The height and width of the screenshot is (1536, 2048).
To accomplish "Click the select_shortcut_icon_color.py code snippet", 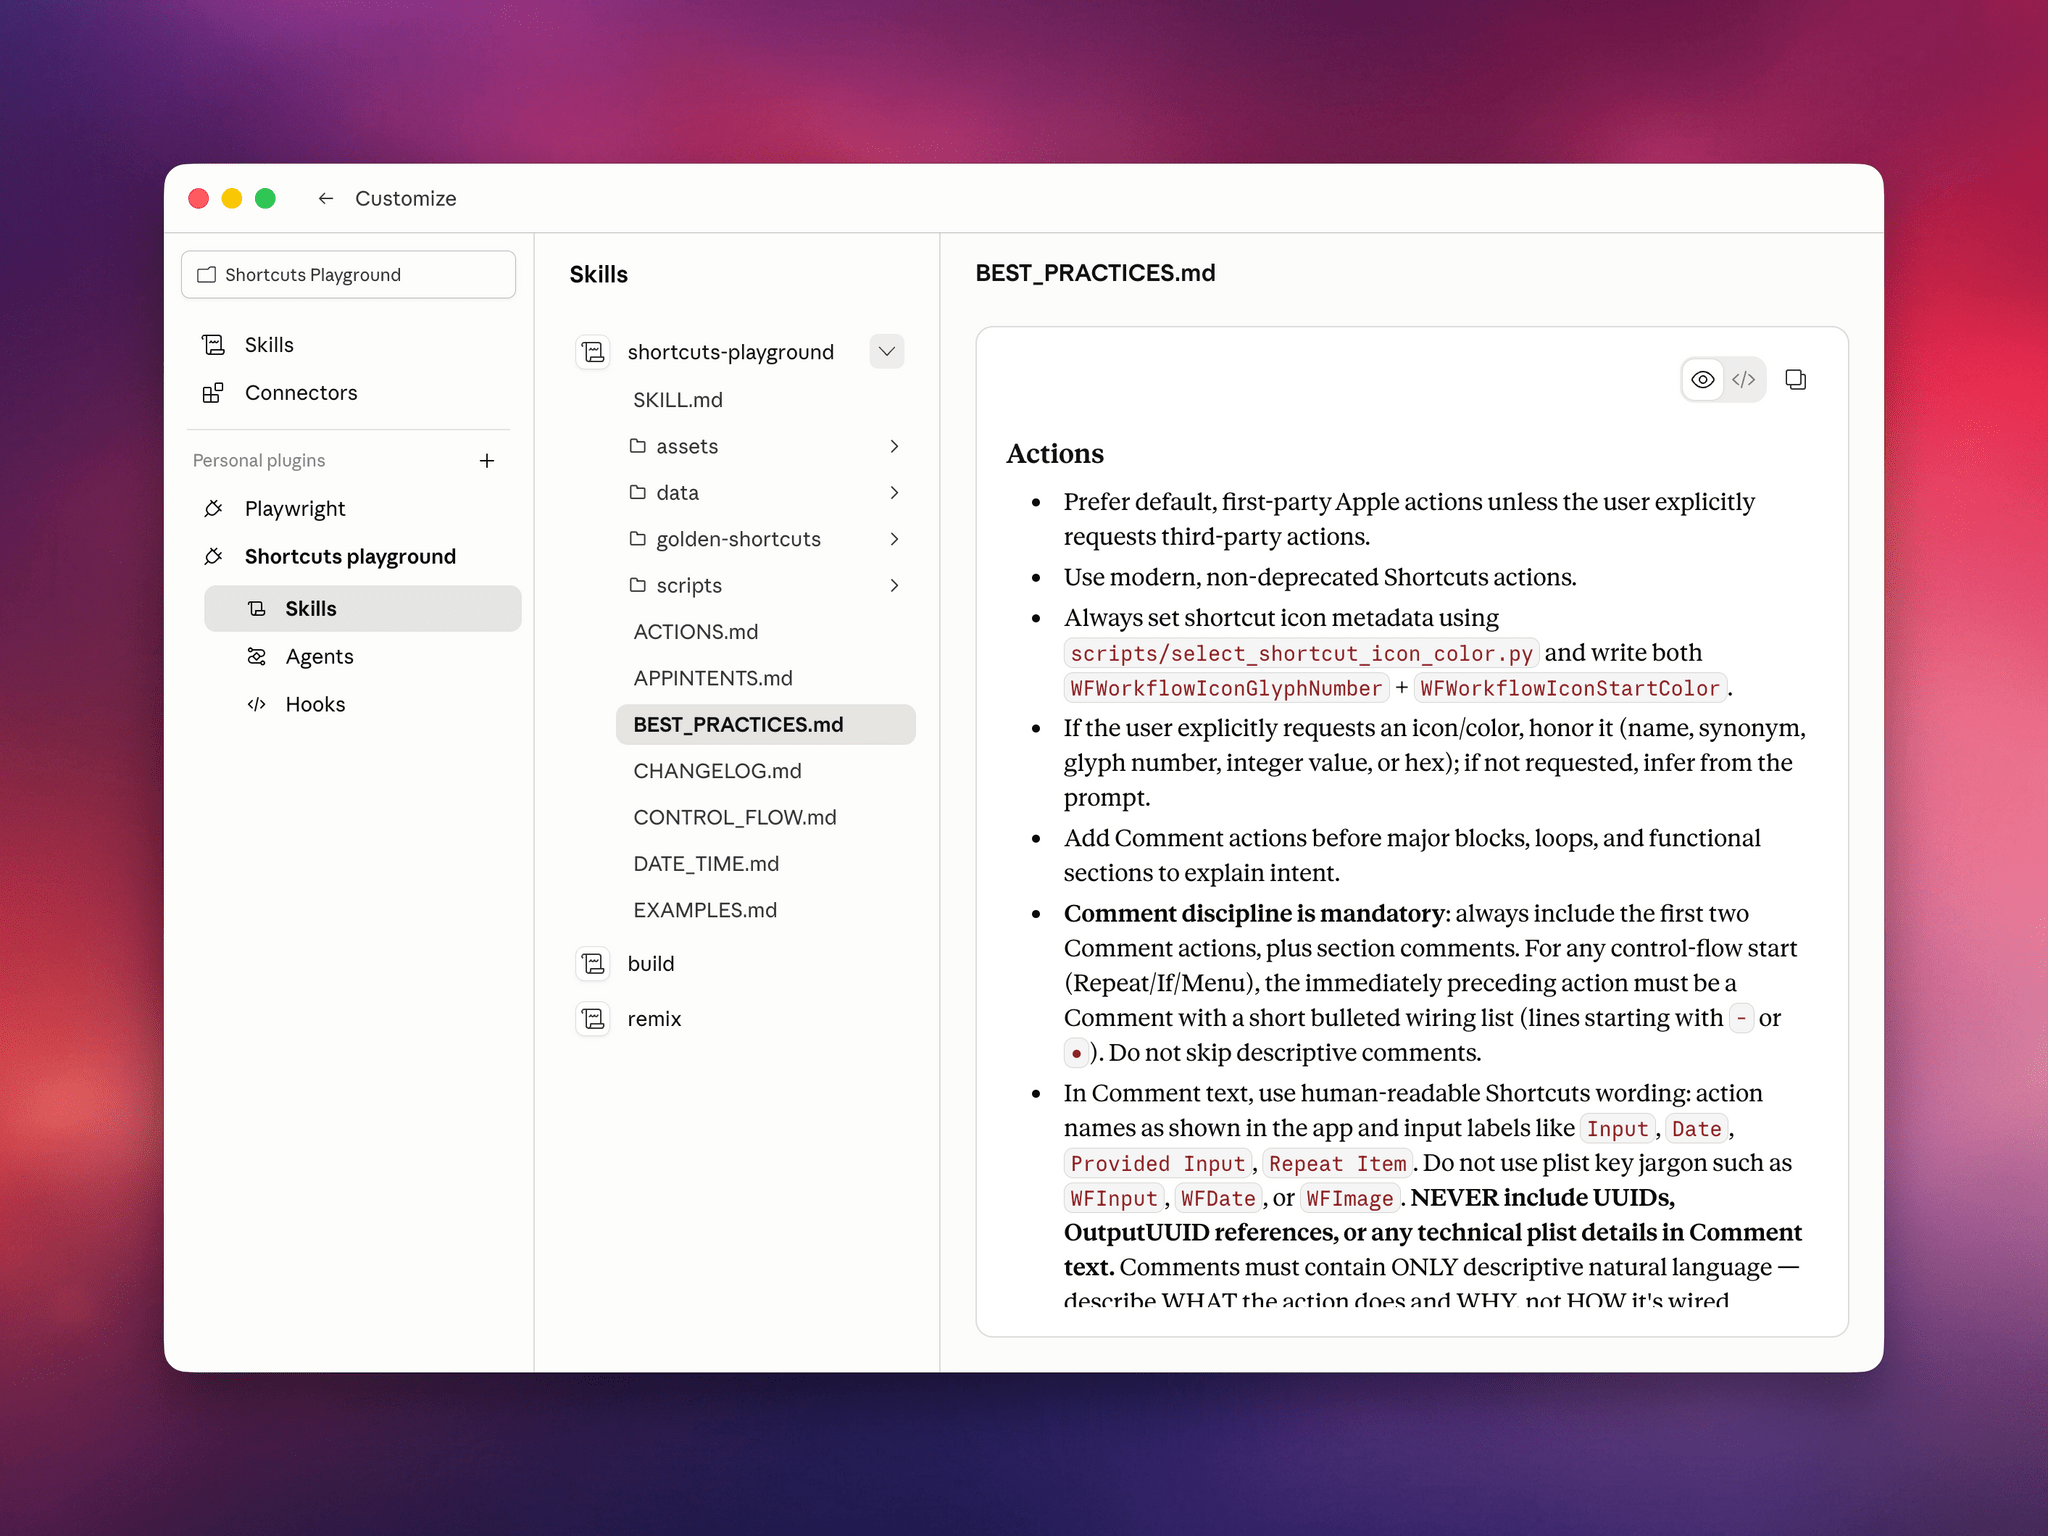I will click(1301, 653).
